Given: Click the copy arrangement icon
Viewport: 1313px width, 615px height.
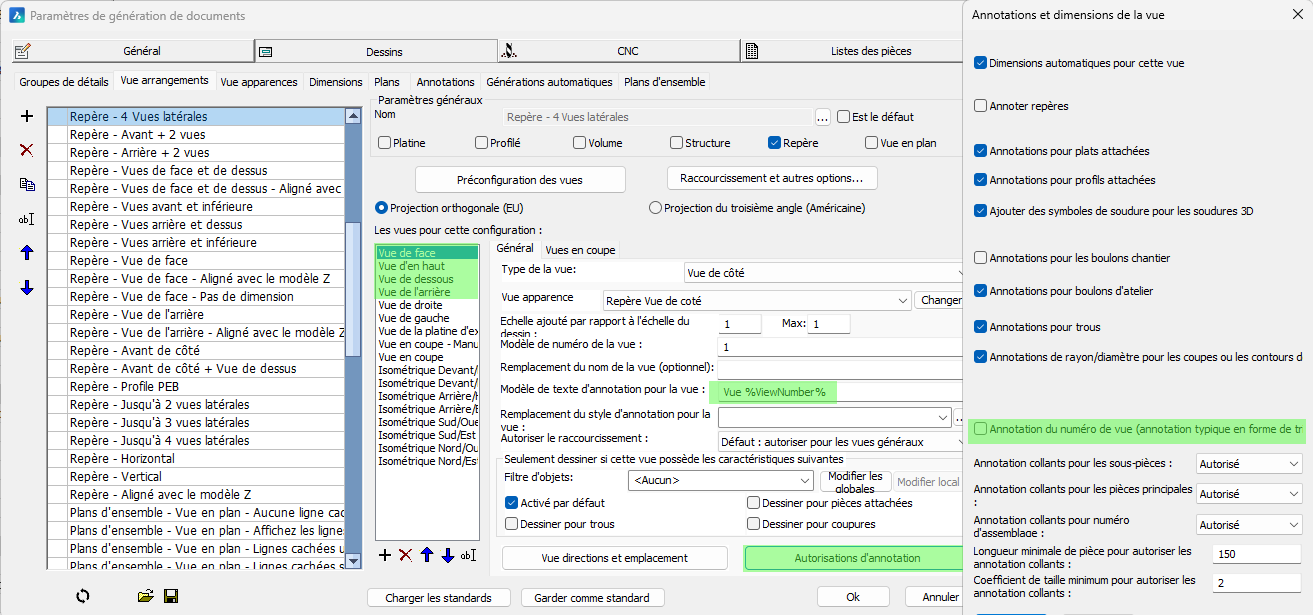Looking at the screenshot, I should coord(27,185).
